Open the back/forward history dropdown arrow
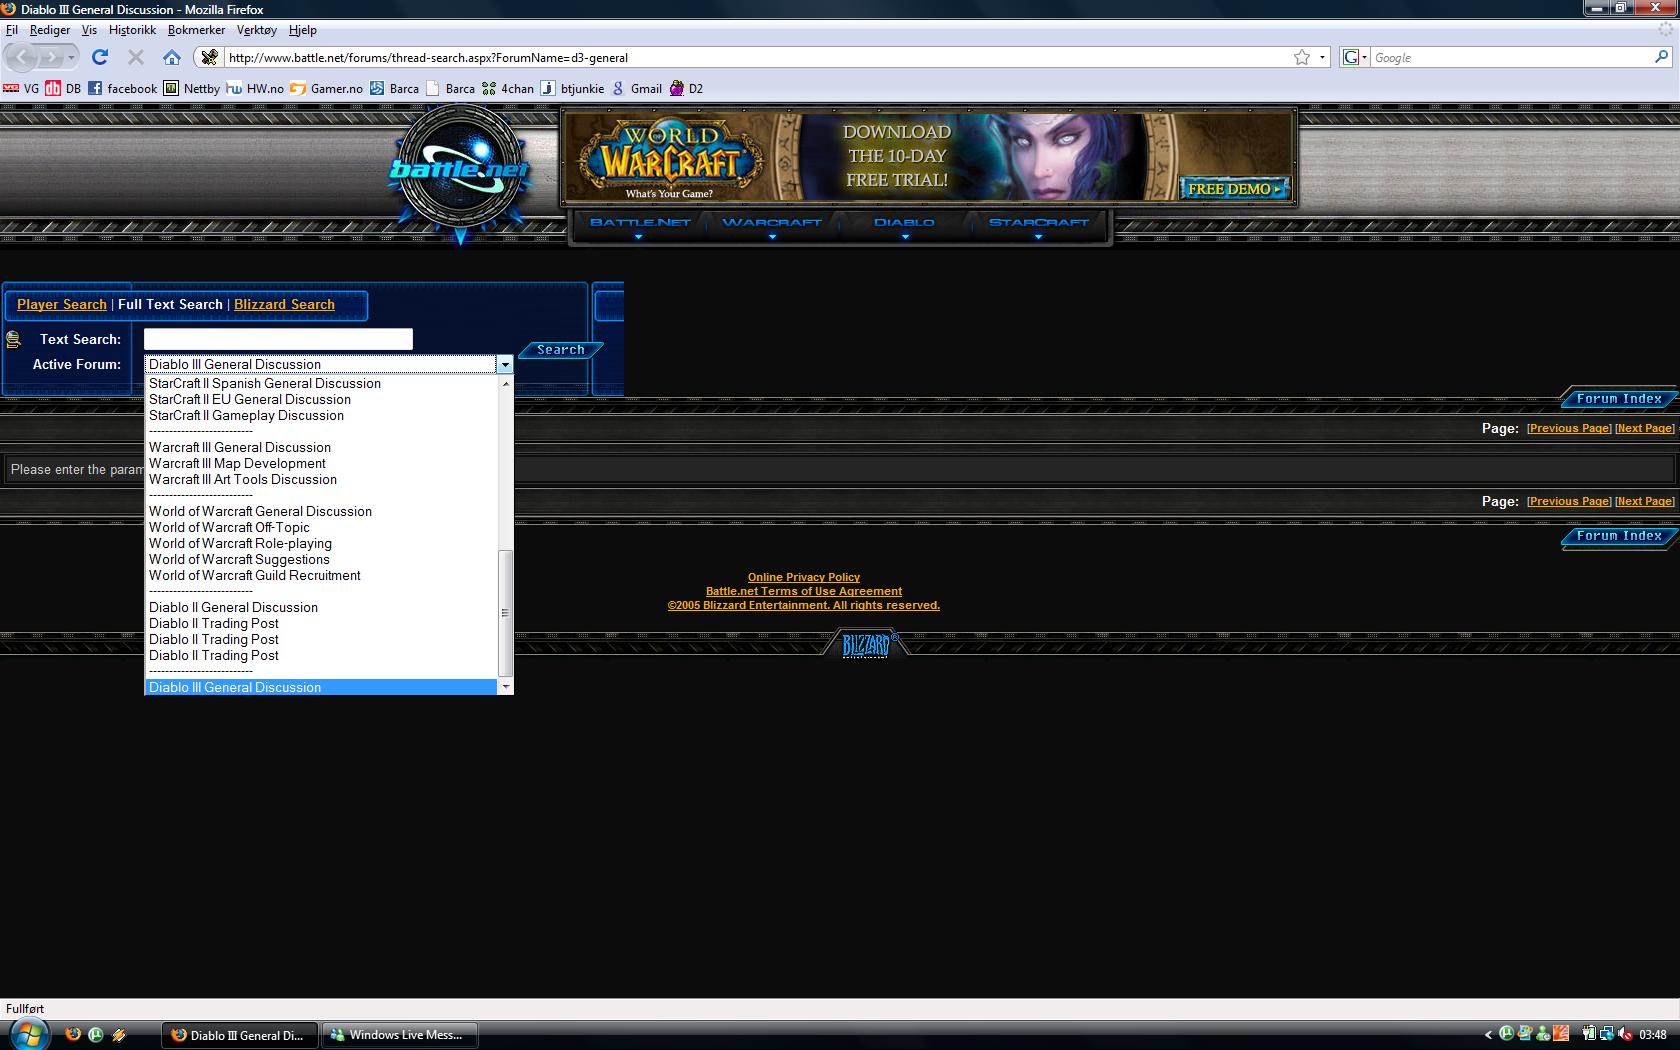This screenshot has height=1050, width=1680. [71, 57]
